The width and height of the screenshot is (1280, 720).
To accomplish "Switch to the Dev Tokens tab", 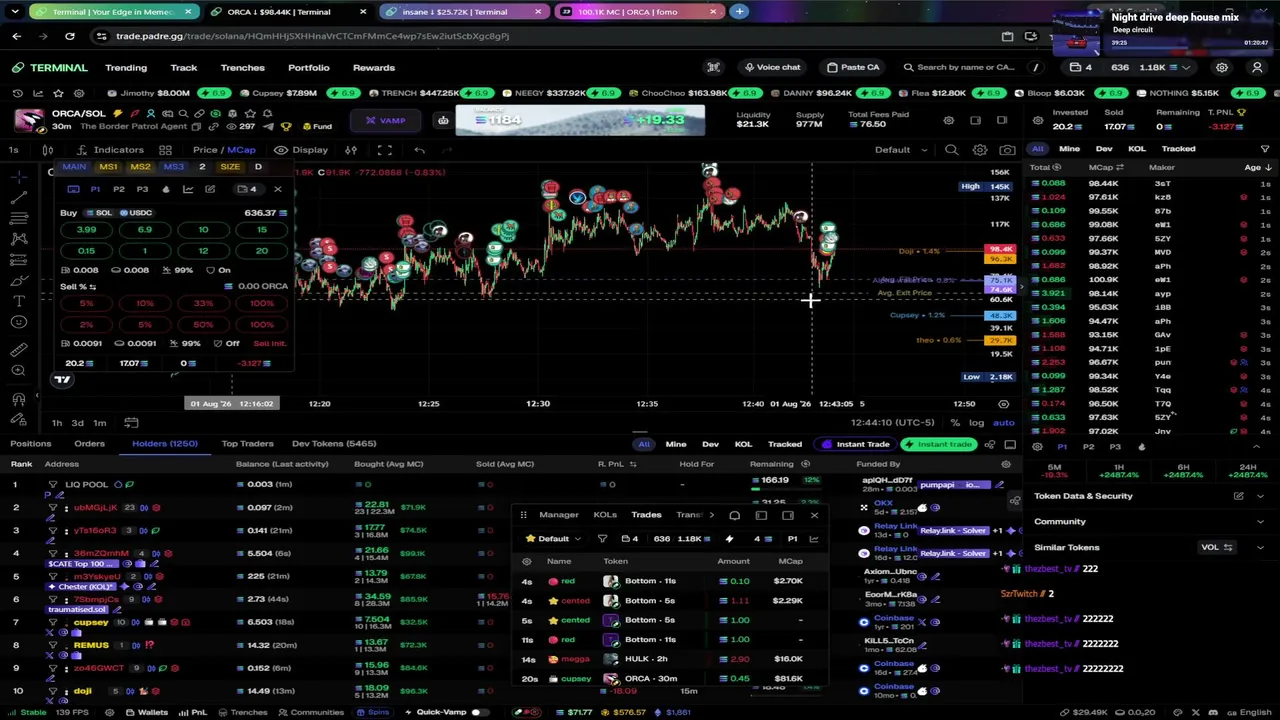I will (x=334, y=444).
